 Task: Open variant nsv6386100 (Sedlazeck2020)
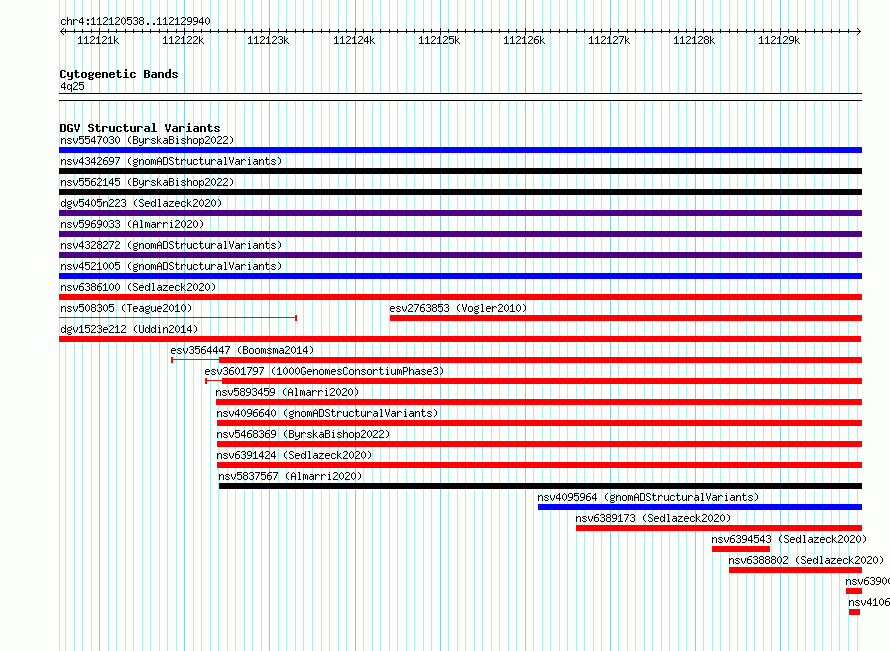click(x=138, y=287)
